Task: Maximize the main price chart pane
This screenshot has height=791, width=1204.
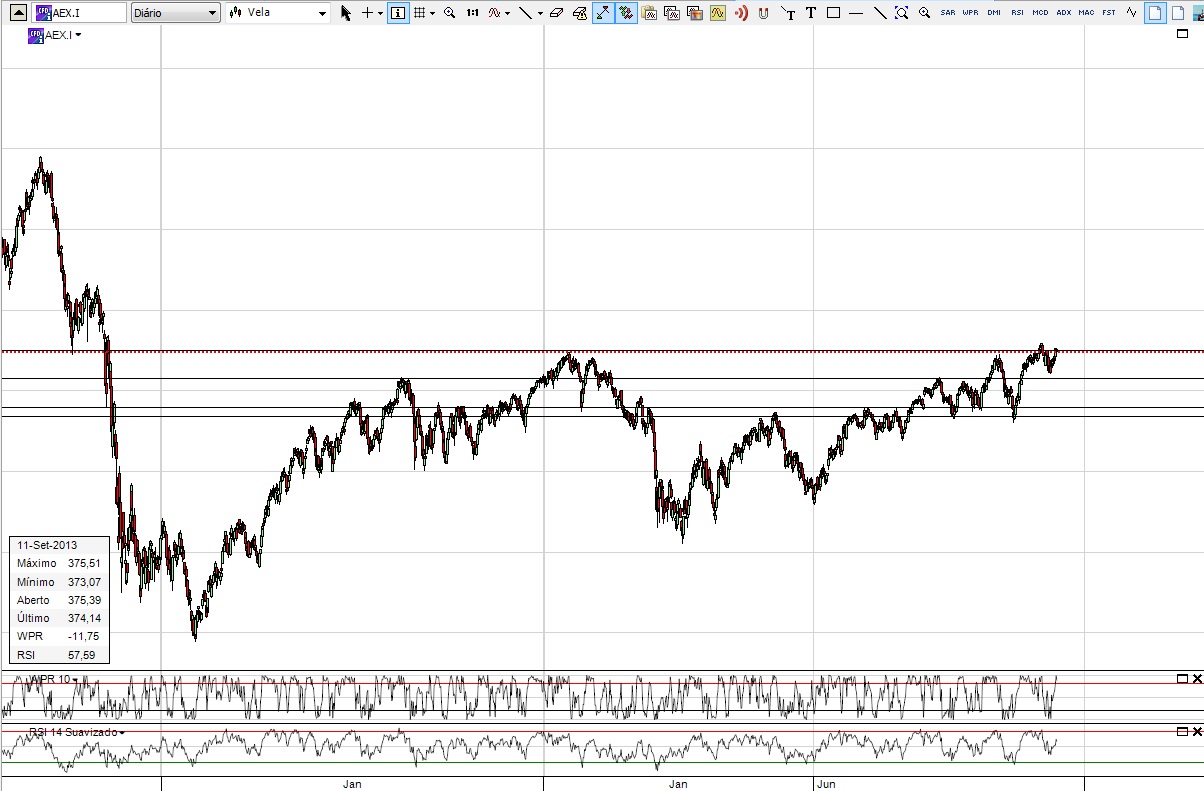Action: 1182,34
